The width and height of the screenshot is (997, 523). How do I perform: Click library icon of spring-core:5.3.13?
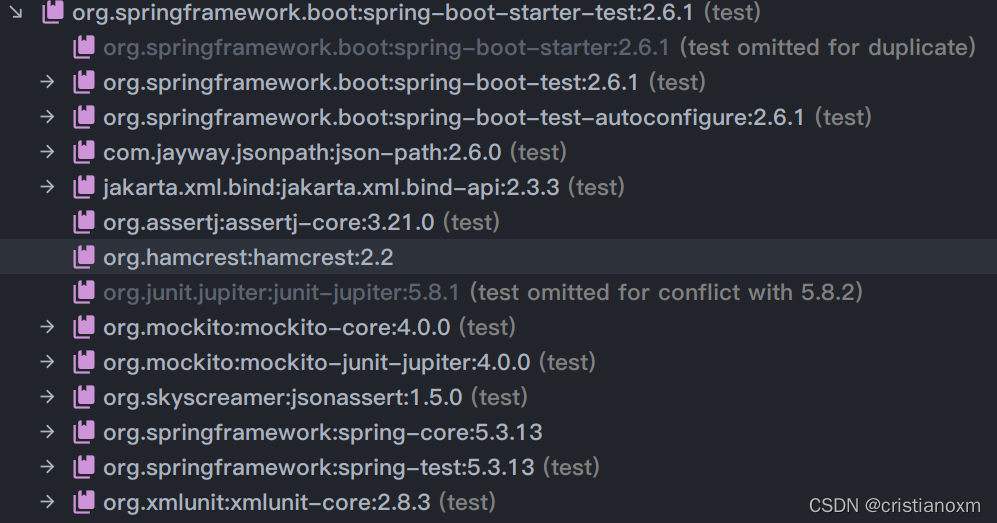tap(84, 431)
